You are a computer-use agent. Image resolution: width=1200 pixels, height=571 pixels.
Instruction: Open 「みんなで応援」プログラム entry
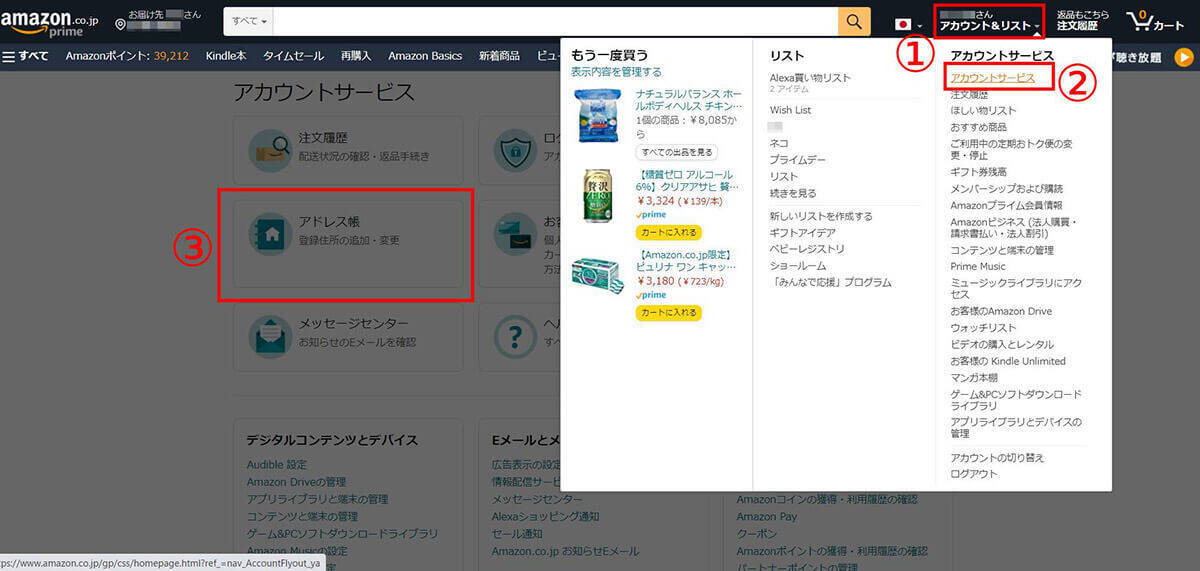(830, 282)
